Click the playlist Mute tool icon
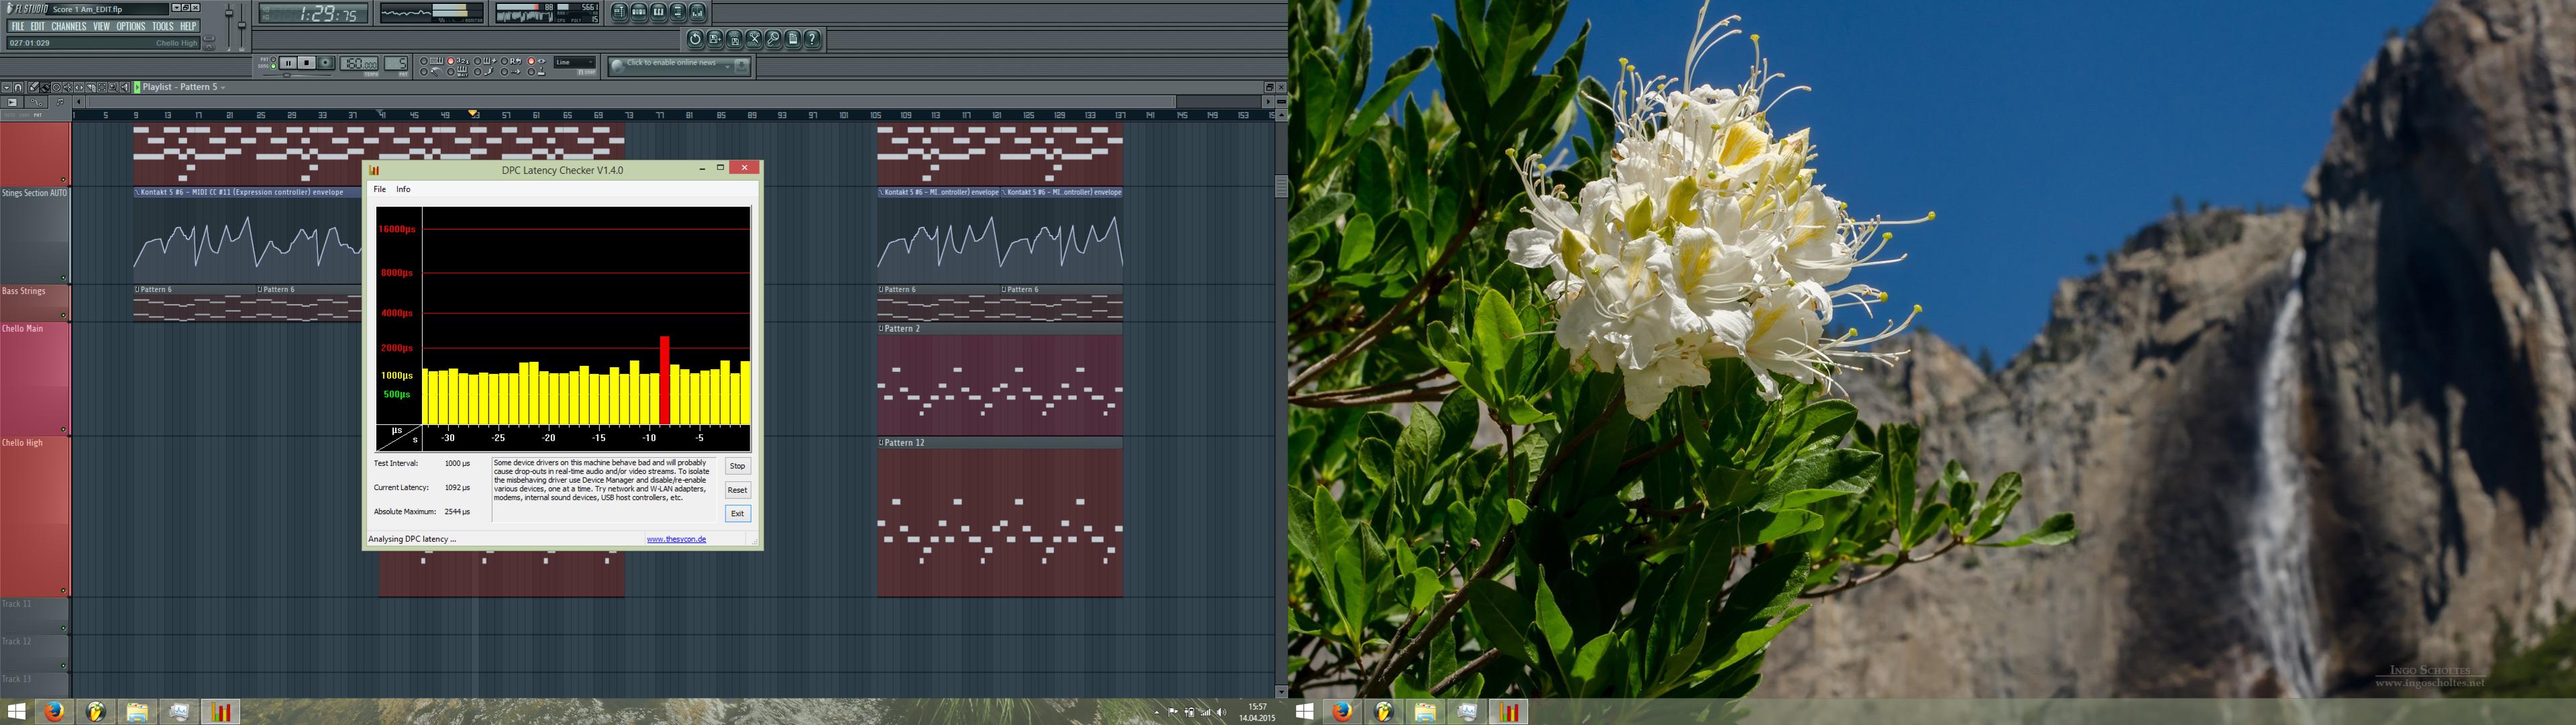2576x725 pixels. coord(68,87)
